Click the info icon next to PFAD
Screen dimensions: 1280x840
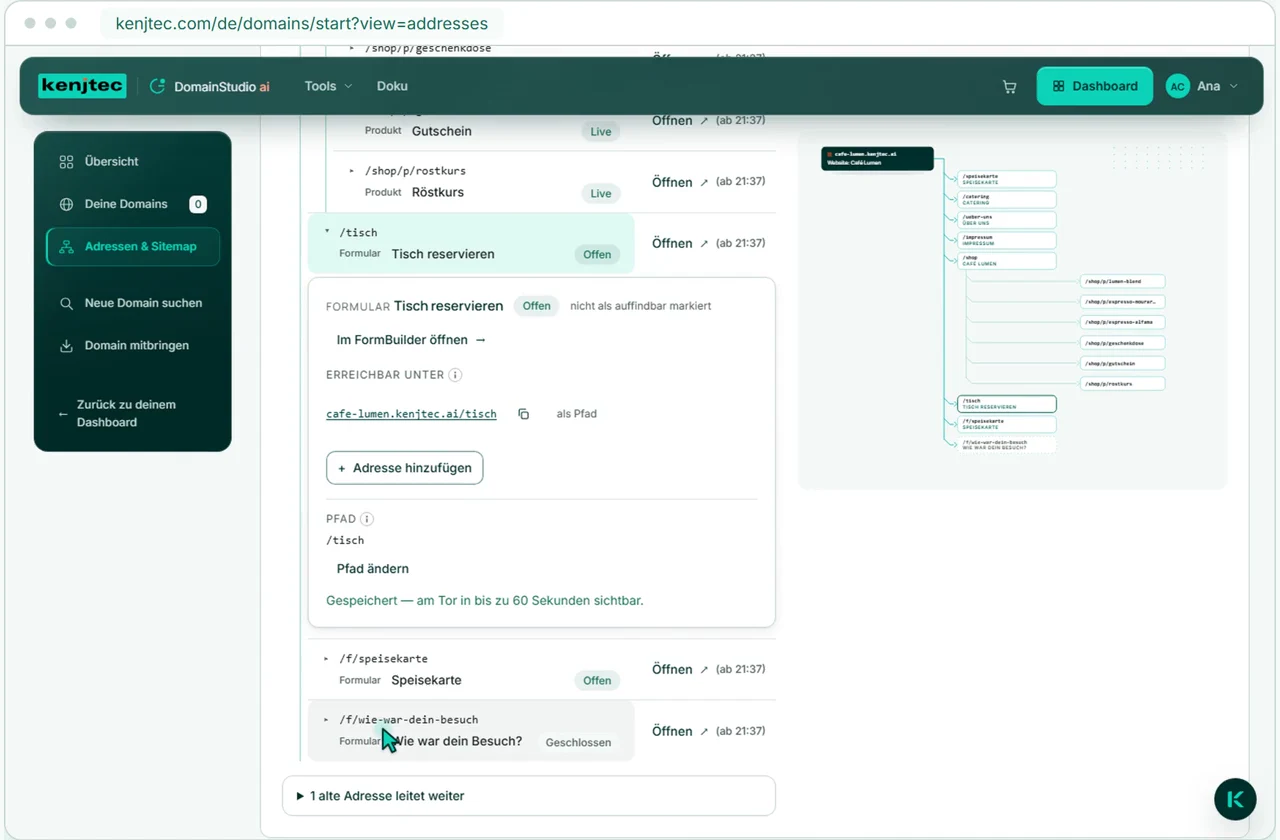367,519
